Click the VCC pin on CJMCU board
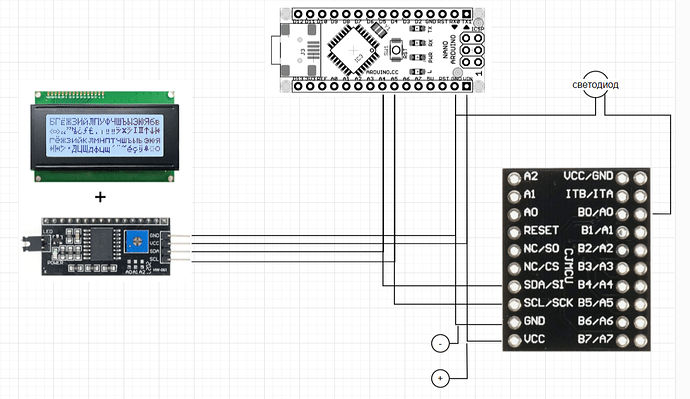The height and width of the screenshot is (399, 690). tap(514, 340)
